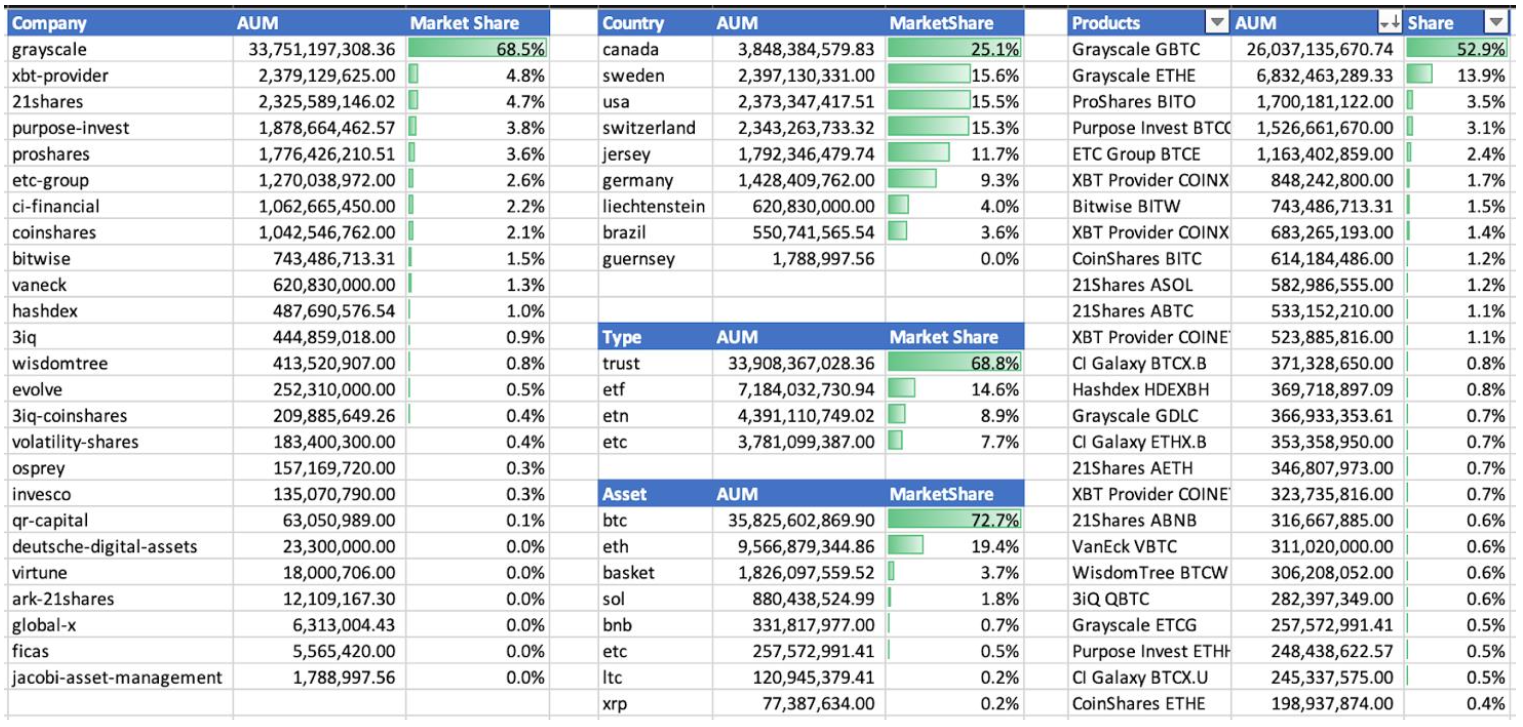Click canada's 25.1% market share bar
1523x727 pixels.
[954, 50]
